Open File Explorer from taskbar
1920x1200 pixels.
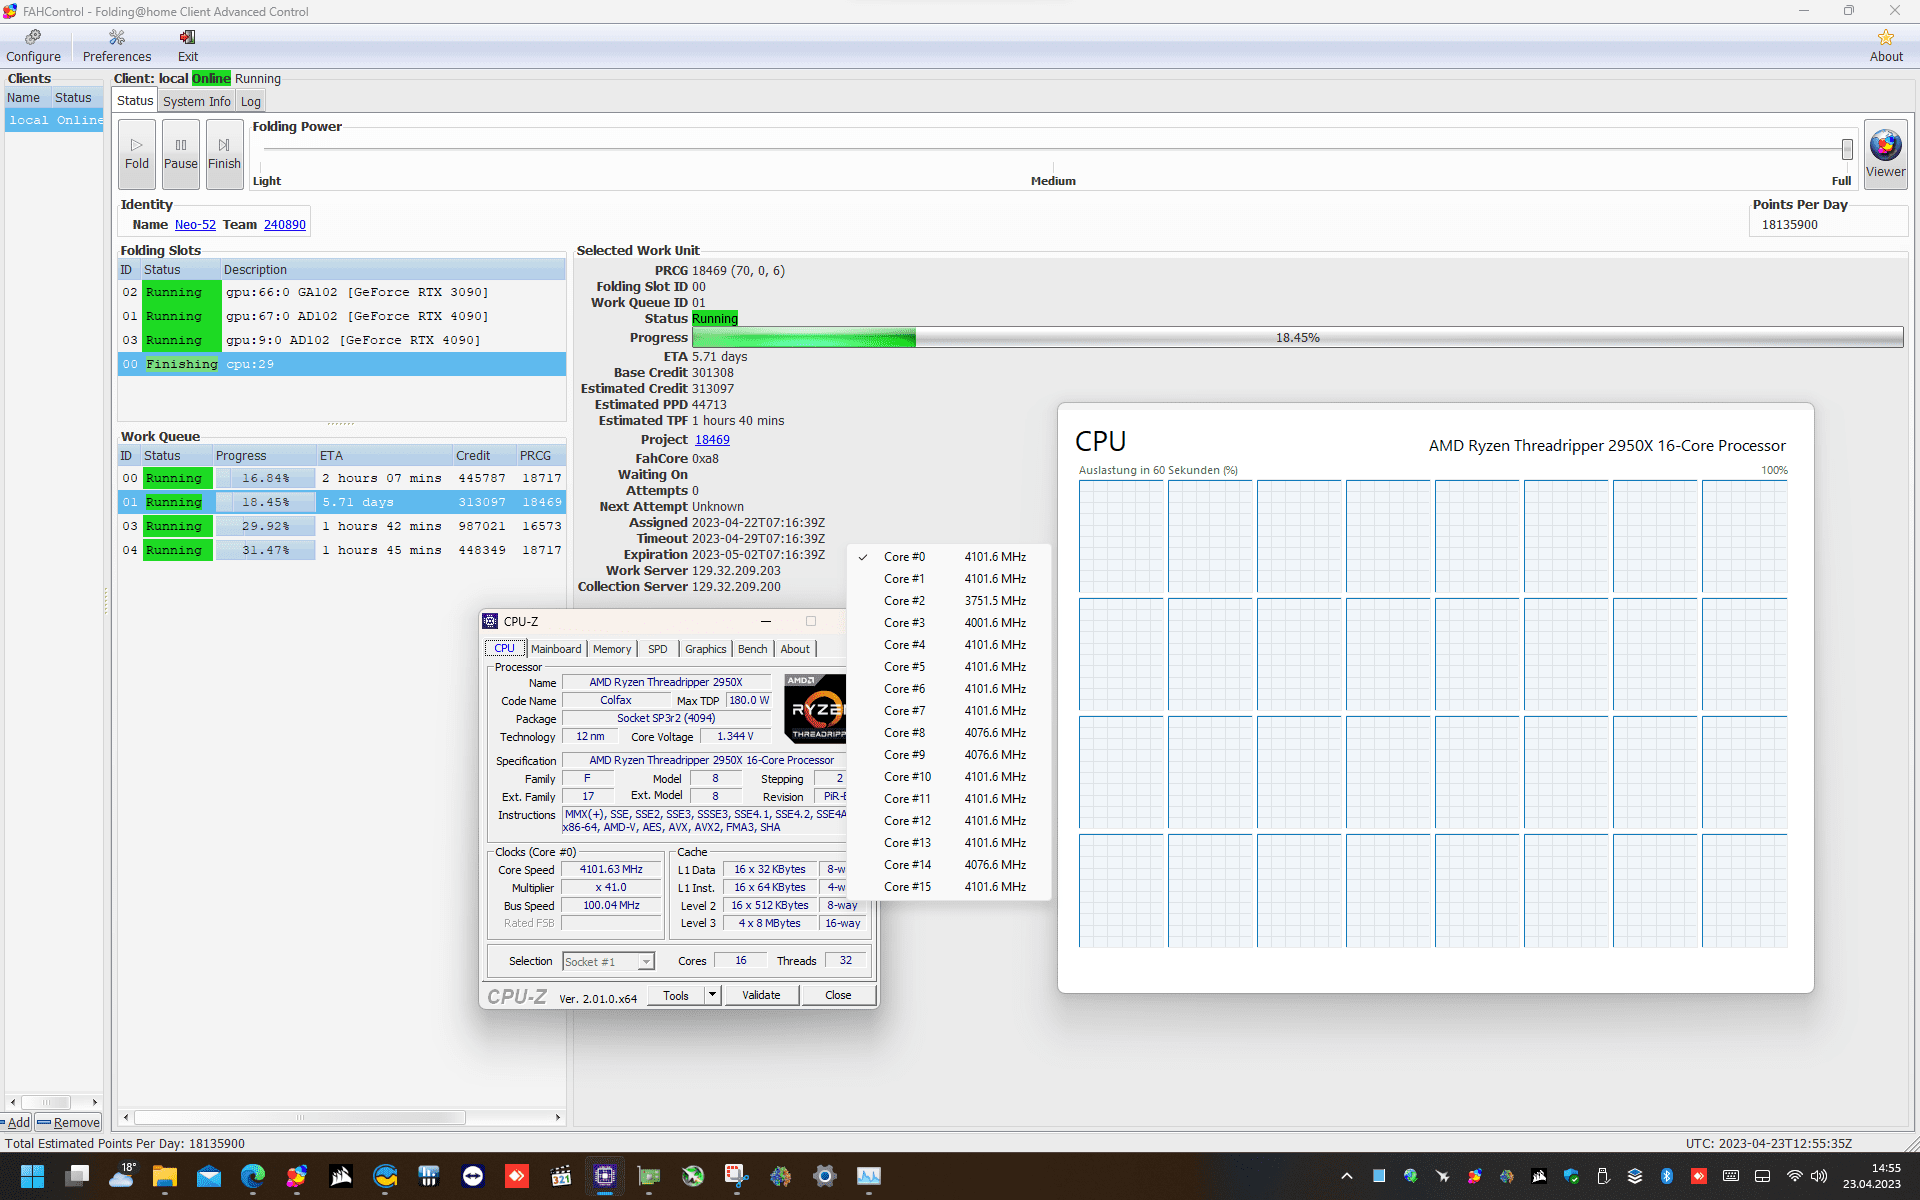pyautogui.click(x=165, y=1176)
